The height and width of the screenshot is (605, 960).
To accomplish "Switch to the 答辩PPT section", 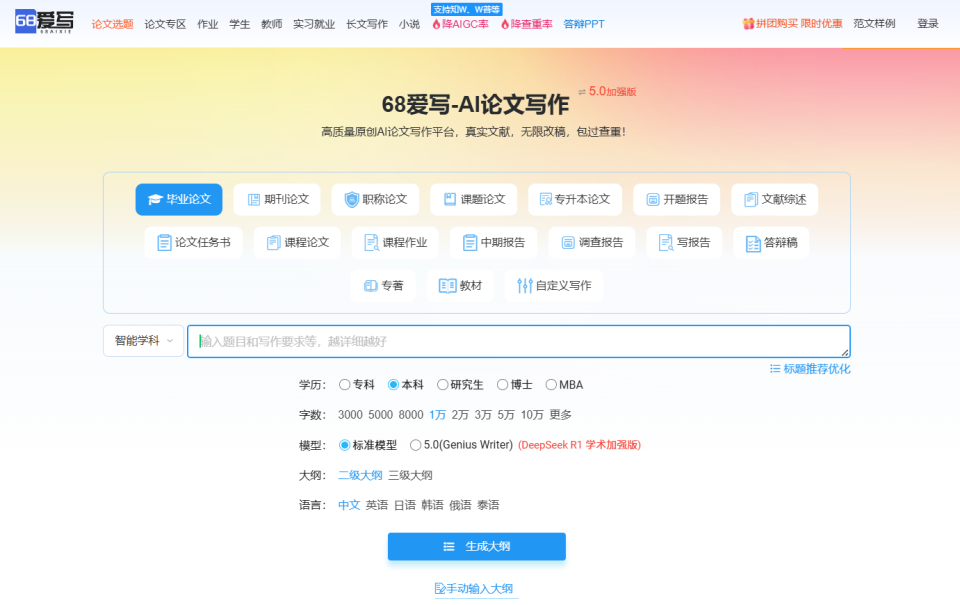I will [584, 23].
